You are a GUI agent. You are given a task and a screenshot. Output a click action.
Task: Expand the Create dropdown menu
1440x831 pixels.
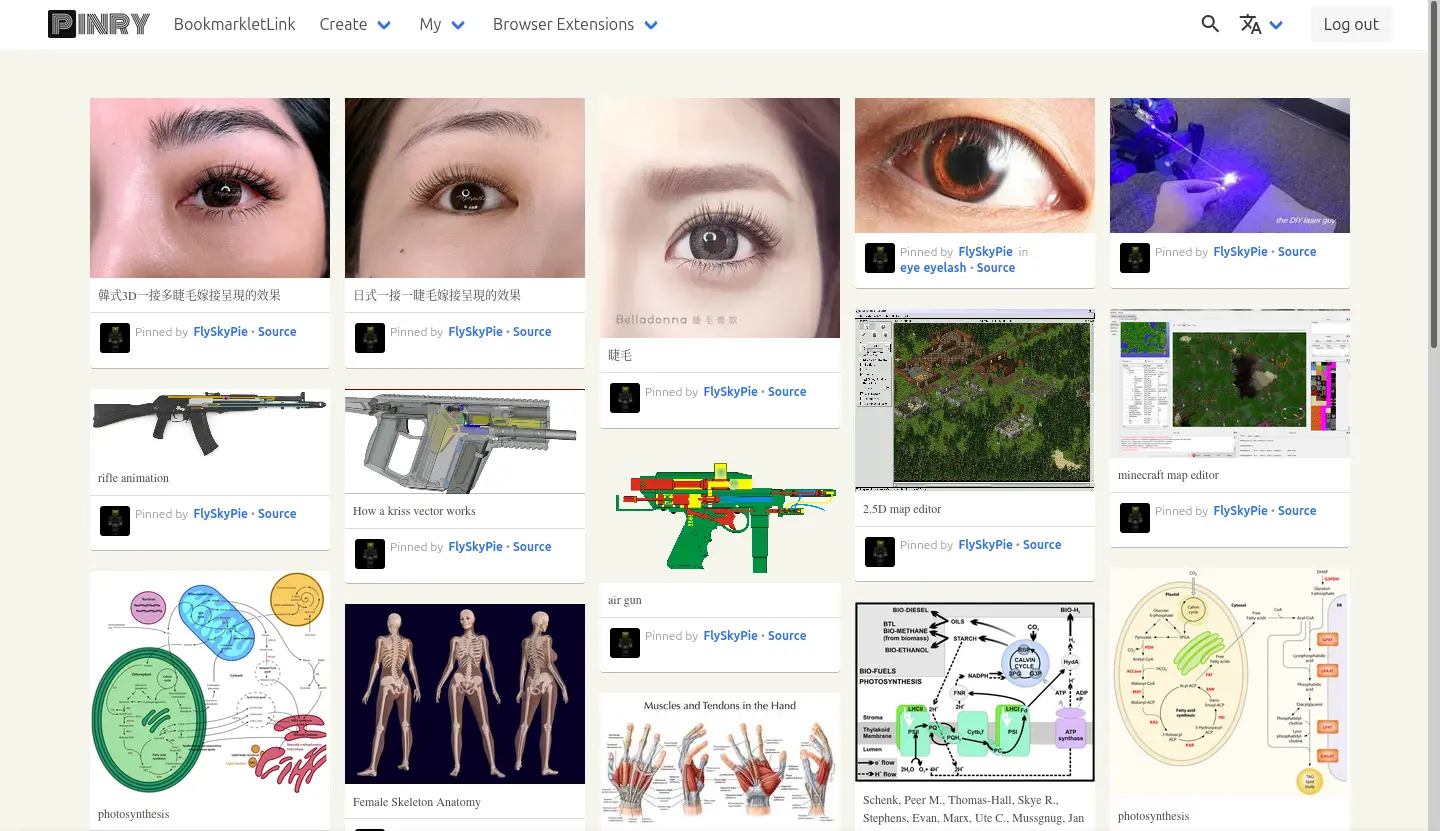tap(355, 24)
